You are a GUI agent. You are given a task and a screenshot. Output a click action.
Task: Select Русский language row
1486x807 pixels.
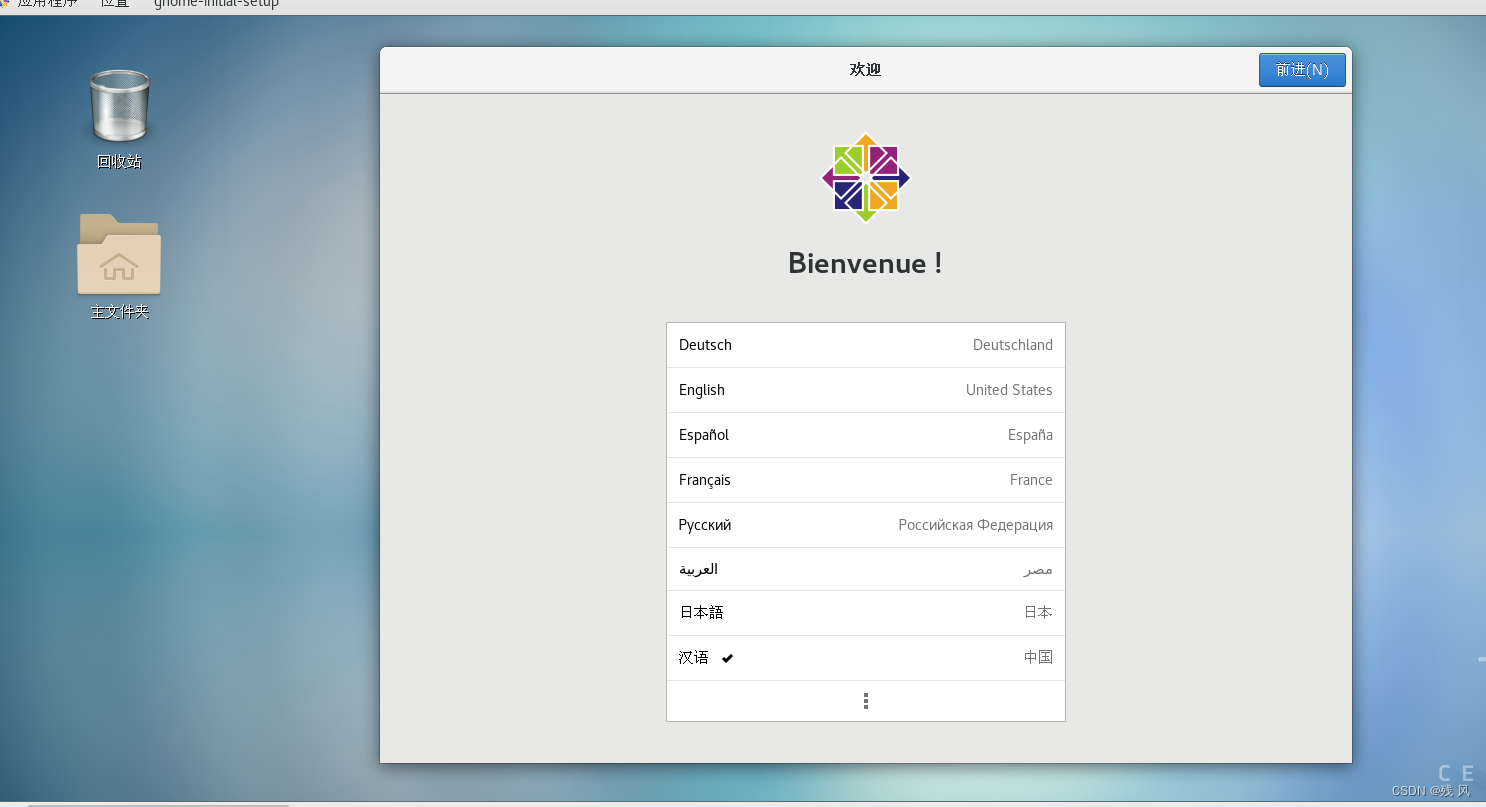click(x=866, y=525)
